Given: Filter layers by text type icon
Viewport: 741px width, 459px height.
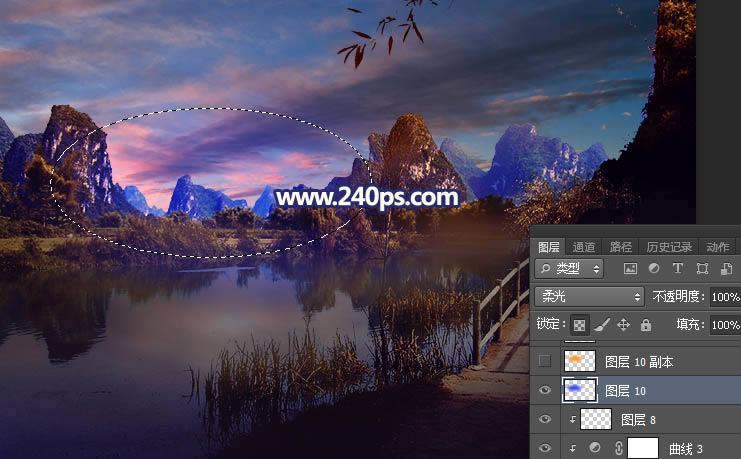Looking at the screenshot, I should point(678,268).
